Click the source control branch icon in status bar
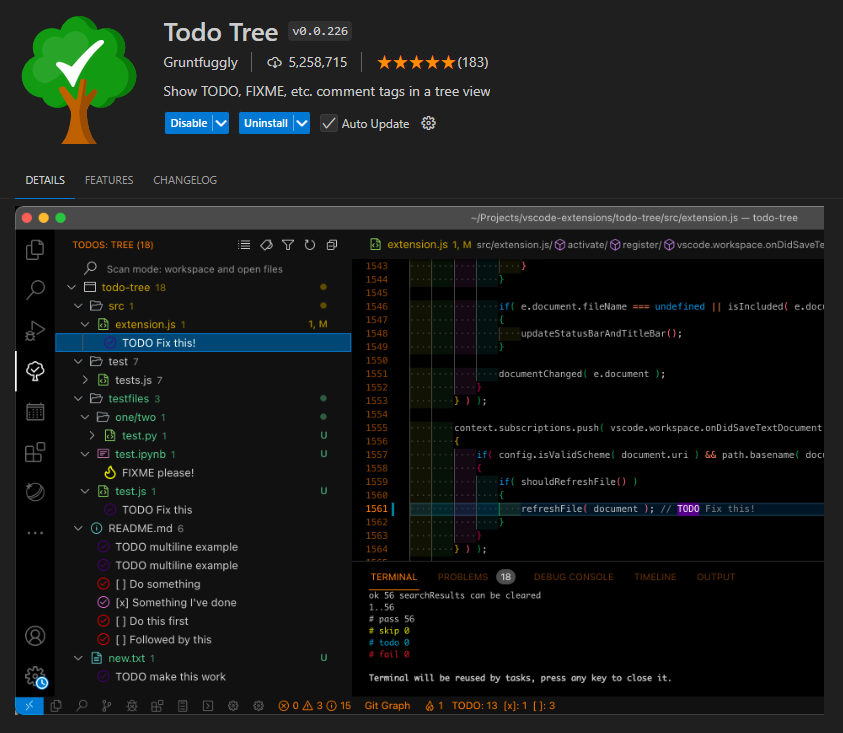Screen dimensions: 843x733 pos(106,706)
